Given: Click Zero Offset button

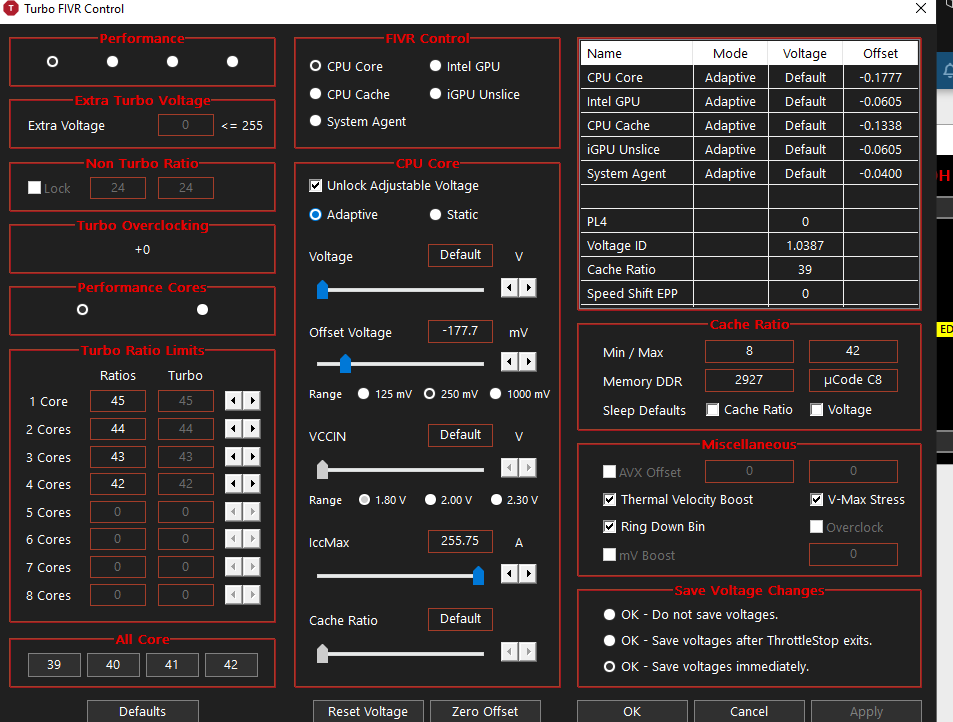Looking at the screenshot, I should coord(485,711).
